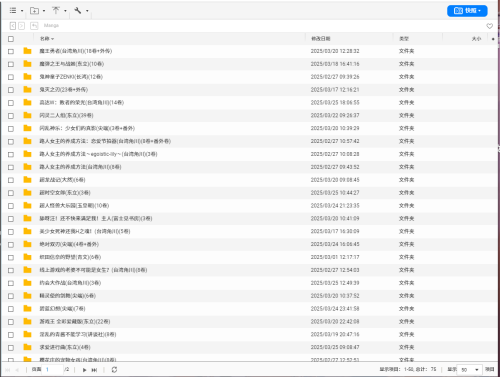Click folder icon of 鬼灭之刃 row
This screenshot has height=377, width=500.
click(27, 90)
